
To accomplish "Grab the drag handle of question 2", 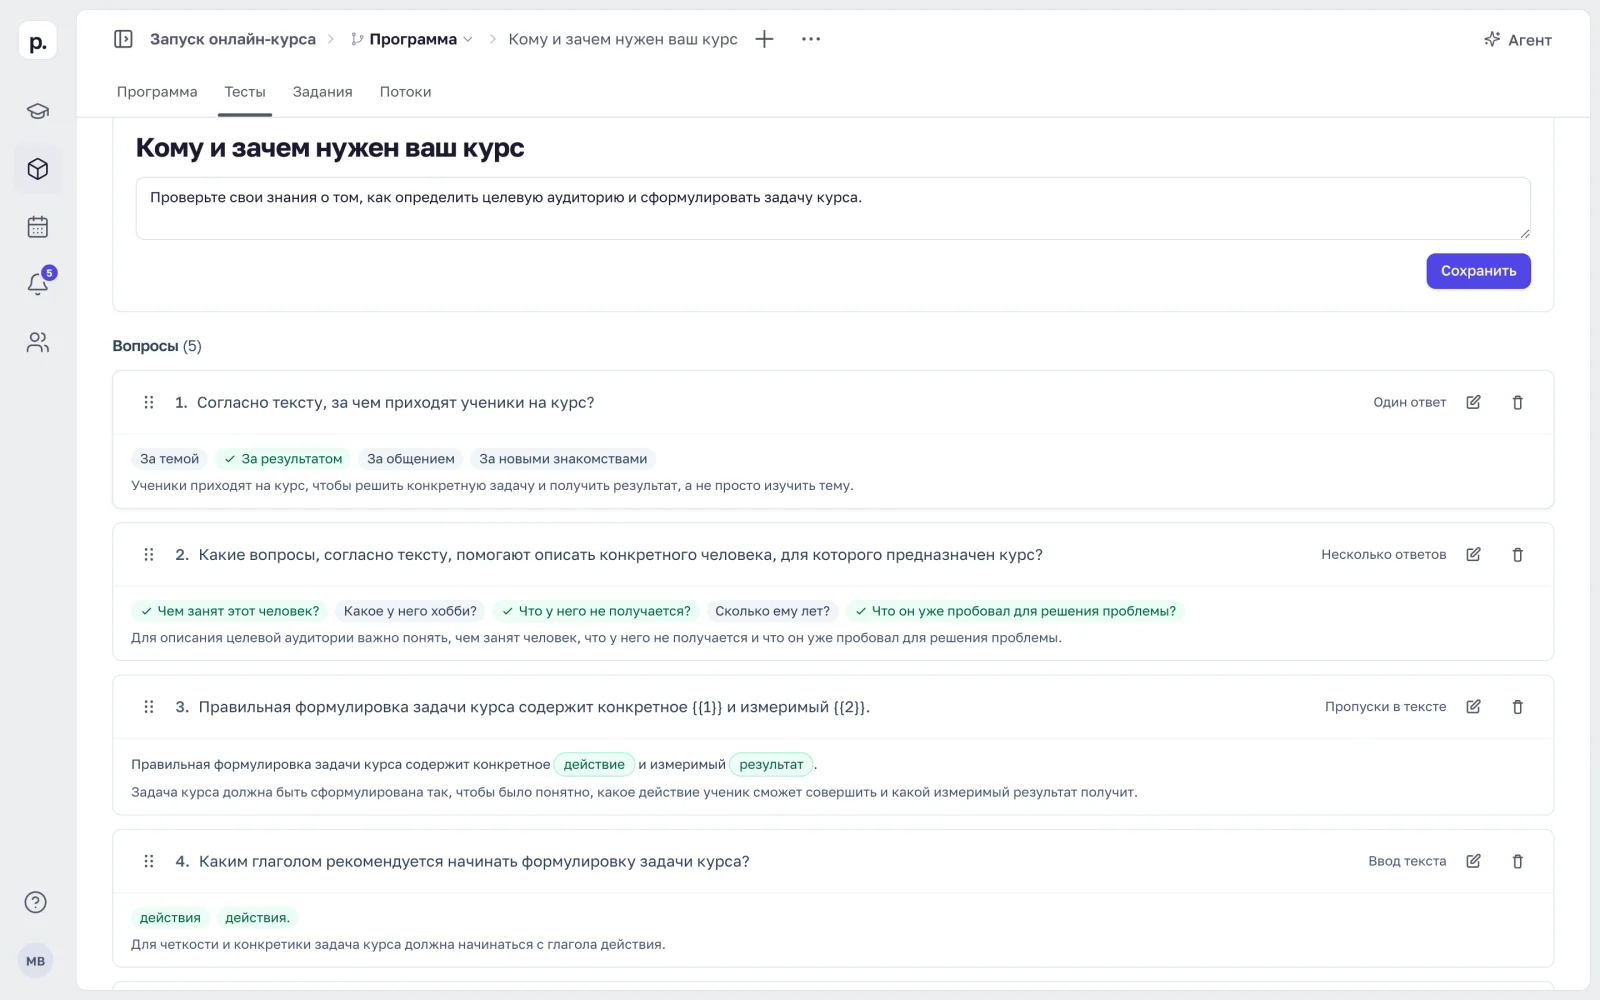I will 149,554.
